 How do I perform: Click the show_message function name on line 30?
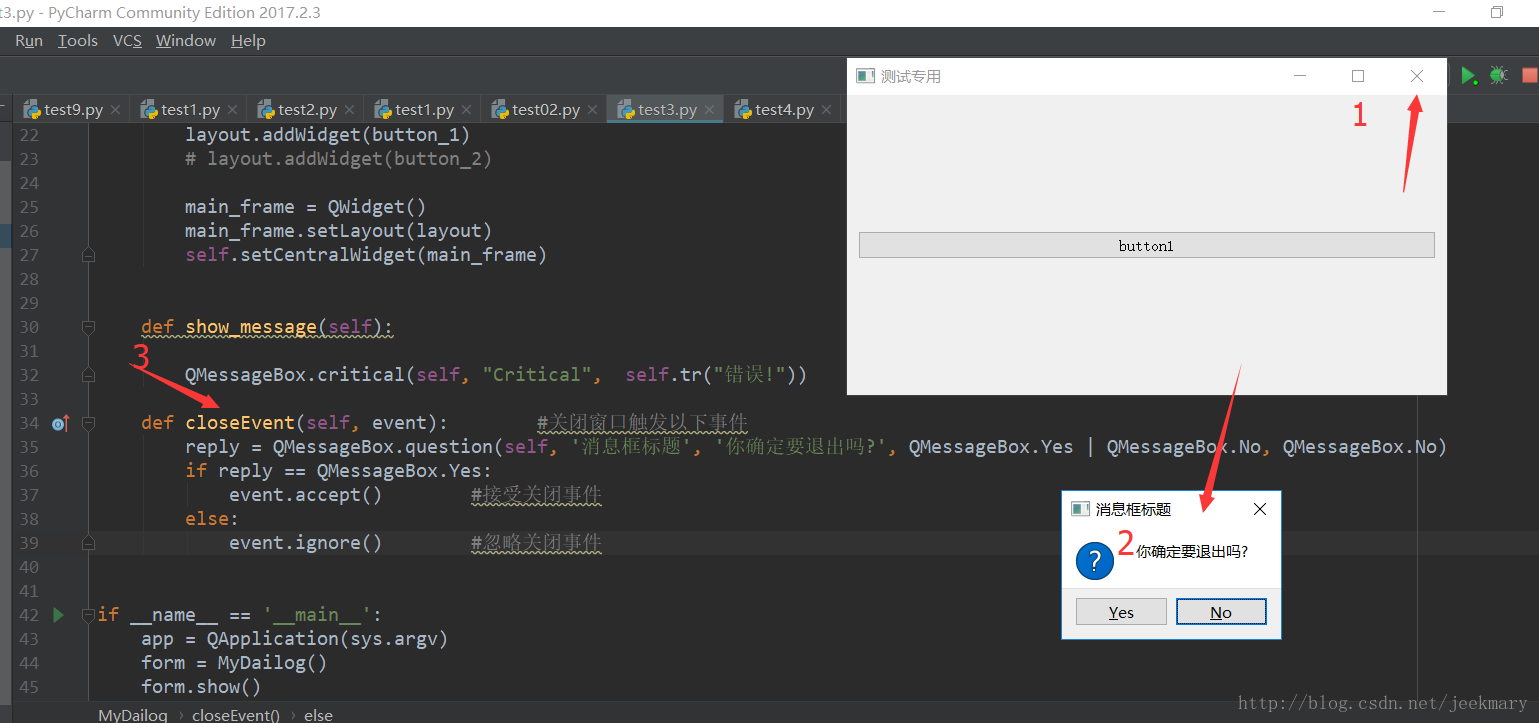pos(251,327)
